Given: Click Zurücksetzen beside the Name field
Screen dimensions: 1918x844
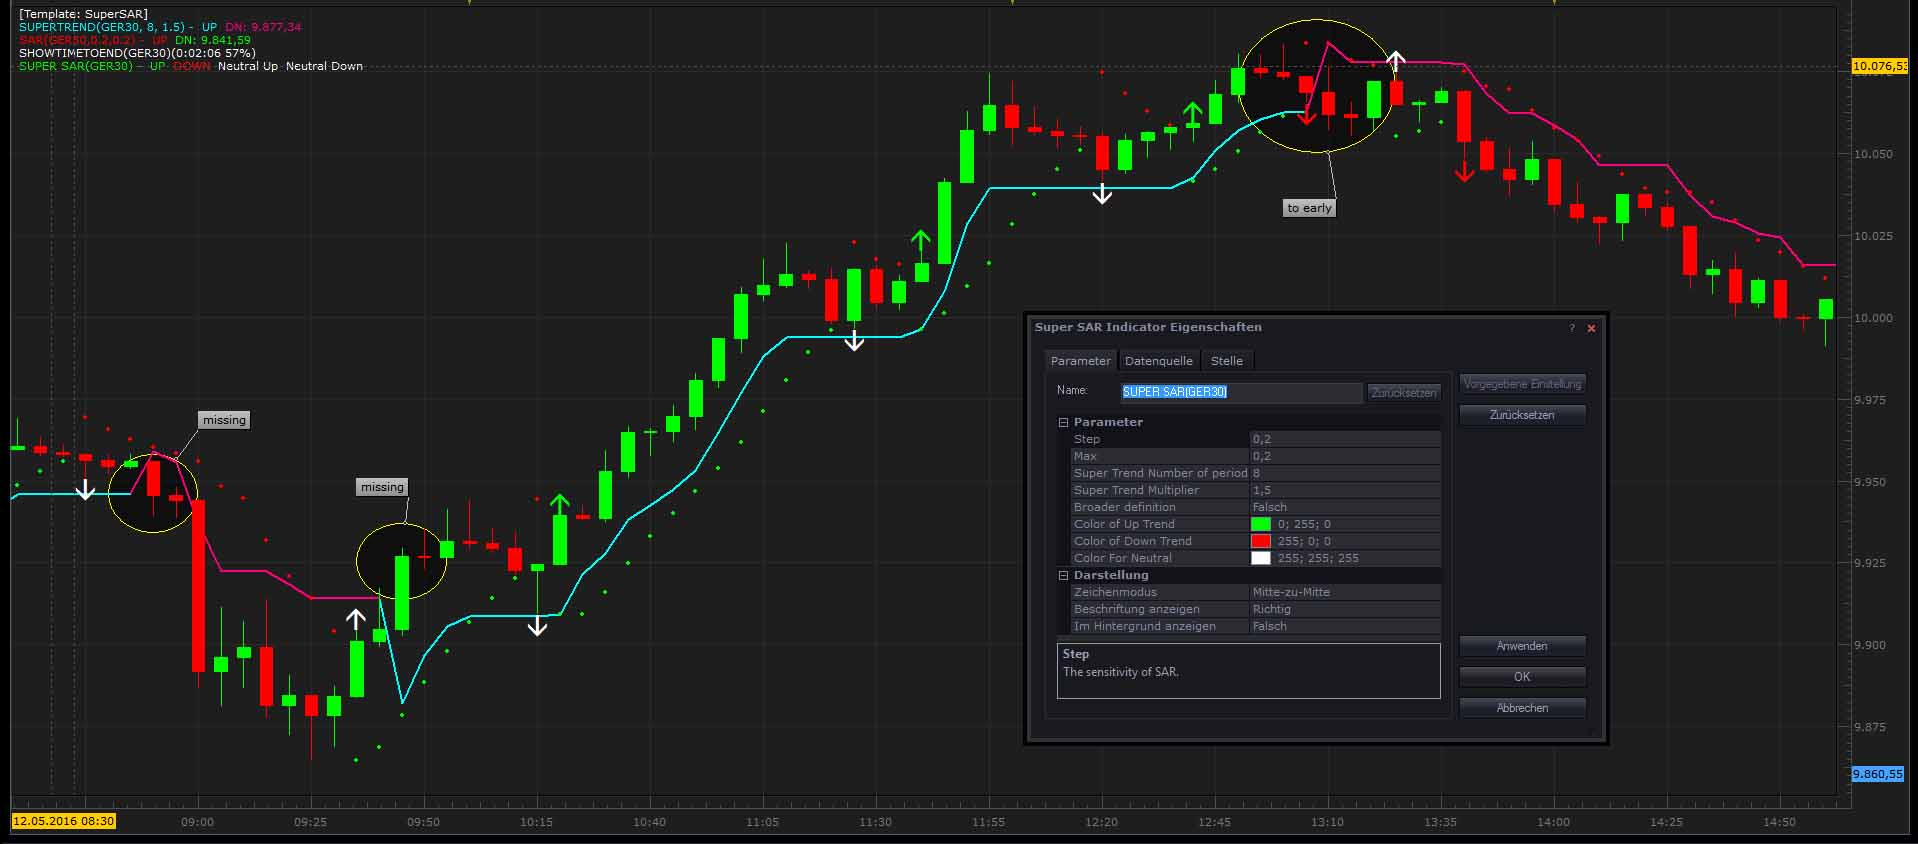Looking at the screenshot, I should [1404, 393].
